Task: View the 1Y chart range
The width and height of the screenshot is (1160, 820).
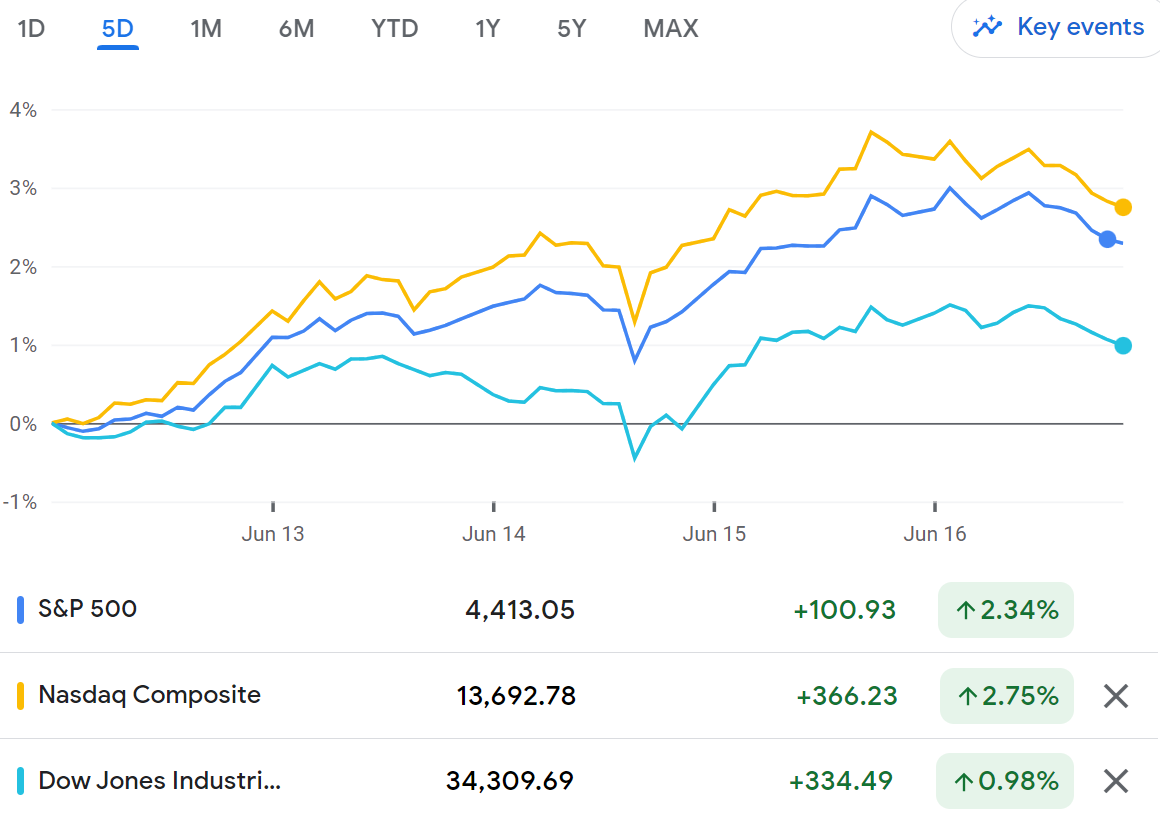Action: [x=488, y=29]
